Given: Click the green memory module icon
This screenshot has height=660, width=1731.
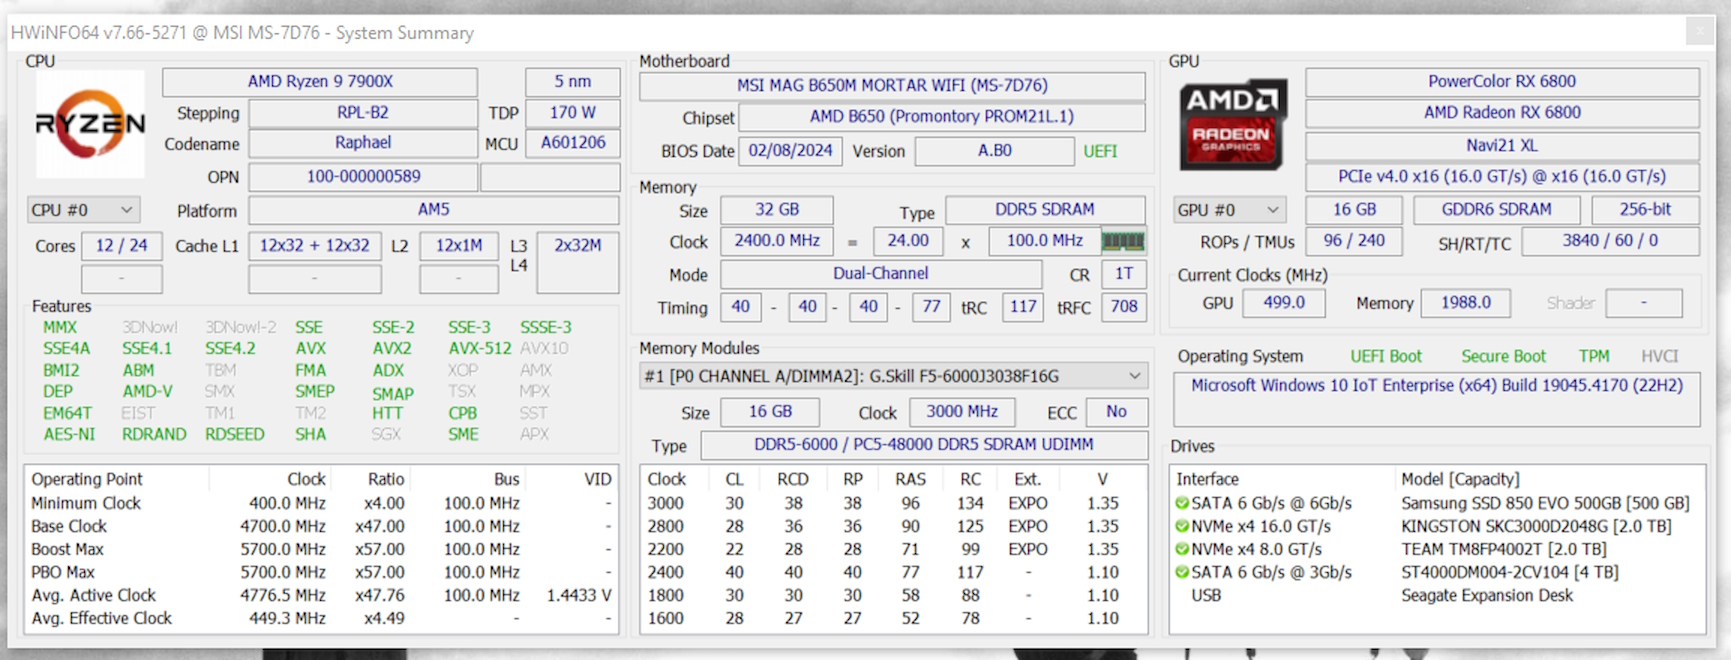Looking at the screenshot, I should [x=1122, y=241].
